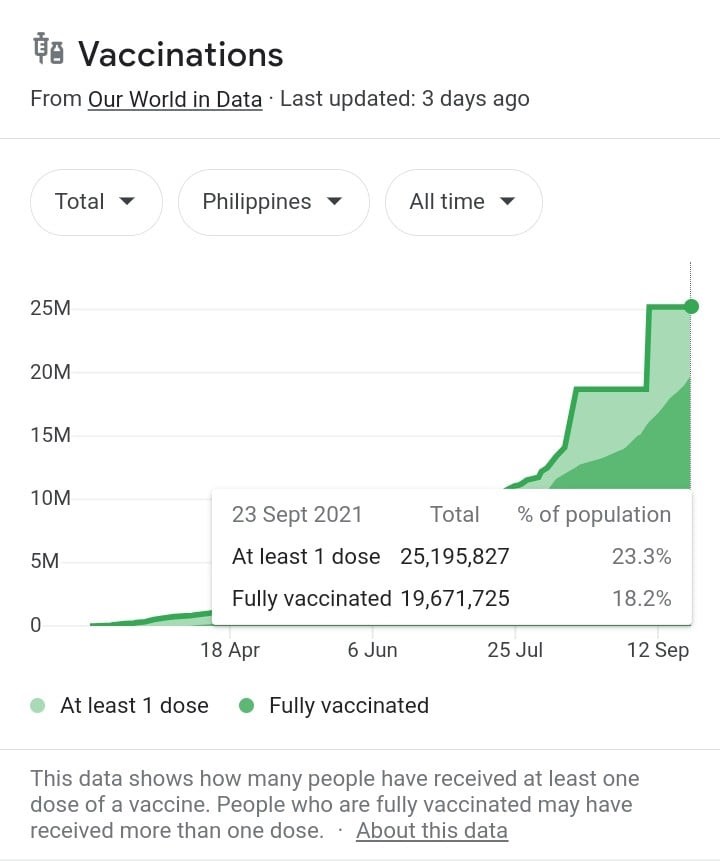This screenshot has width=720, height=861.
Task: Expand the Philippines country selector
Action: [x=273, y=202]
